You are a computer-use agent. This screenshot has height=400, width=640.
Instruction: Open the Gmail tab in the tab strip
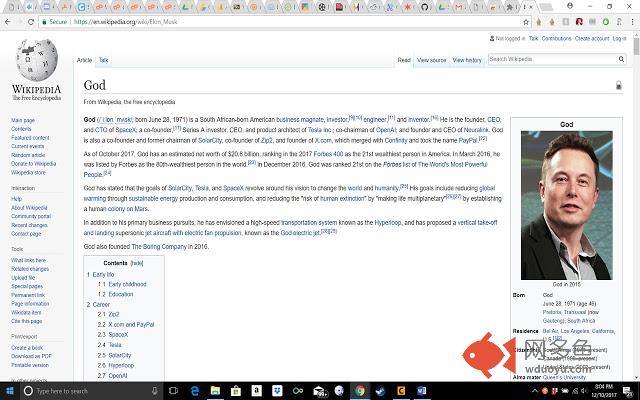459,7
